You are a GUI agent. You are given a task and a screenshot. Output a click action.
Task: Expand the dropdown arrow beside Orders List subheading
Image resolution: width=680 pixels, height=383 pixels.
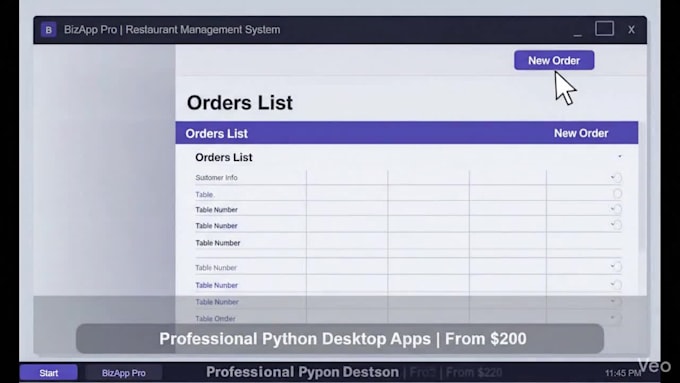point(620,157)
